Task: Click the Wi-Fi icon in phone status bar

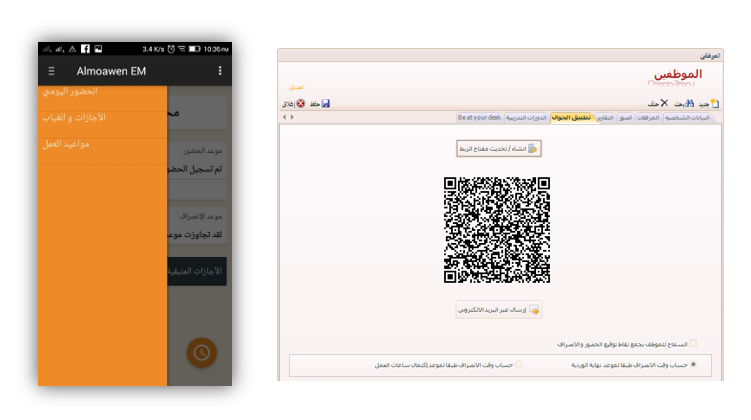Action: click(x=182, y=49)
